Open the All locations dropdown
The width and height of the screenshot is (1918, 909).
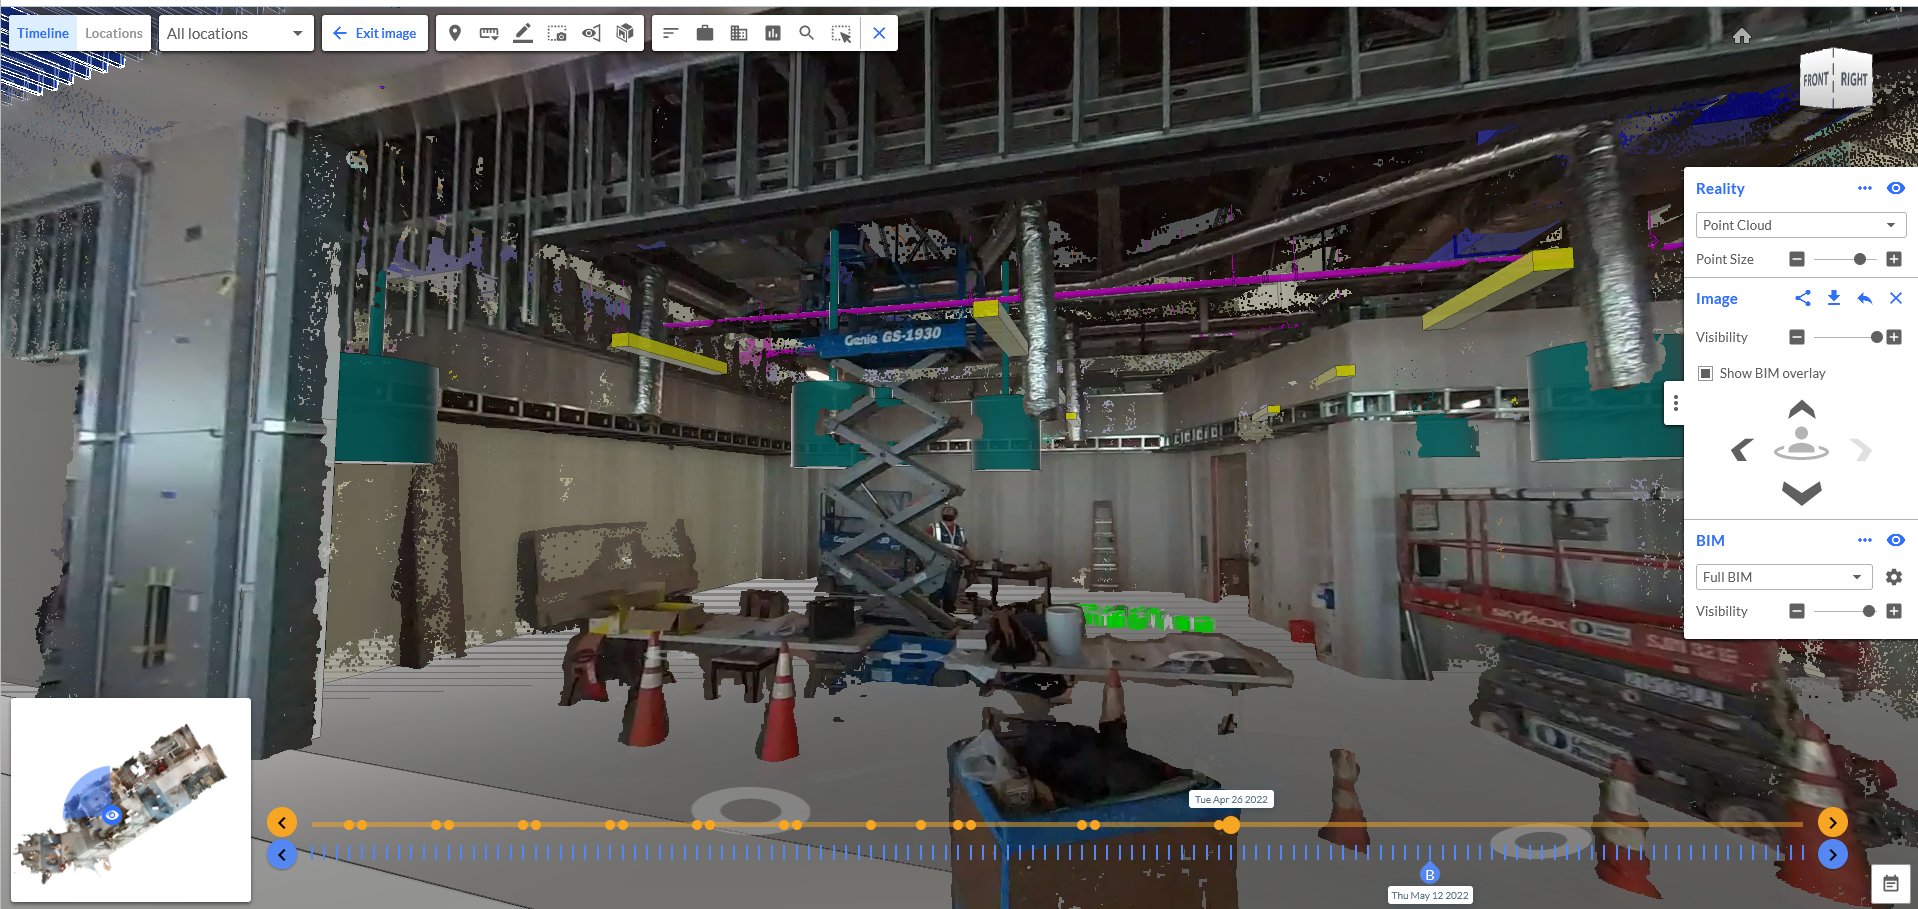(235, 32)
